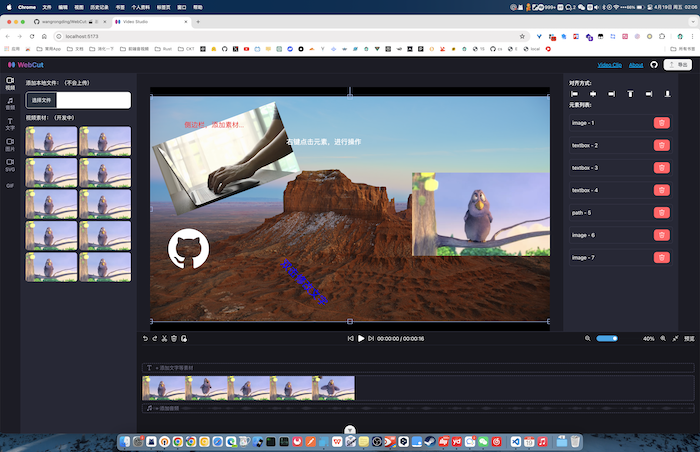
Task: Open the audio (music note) sidebar panel
Action: (x=10, y=104)
